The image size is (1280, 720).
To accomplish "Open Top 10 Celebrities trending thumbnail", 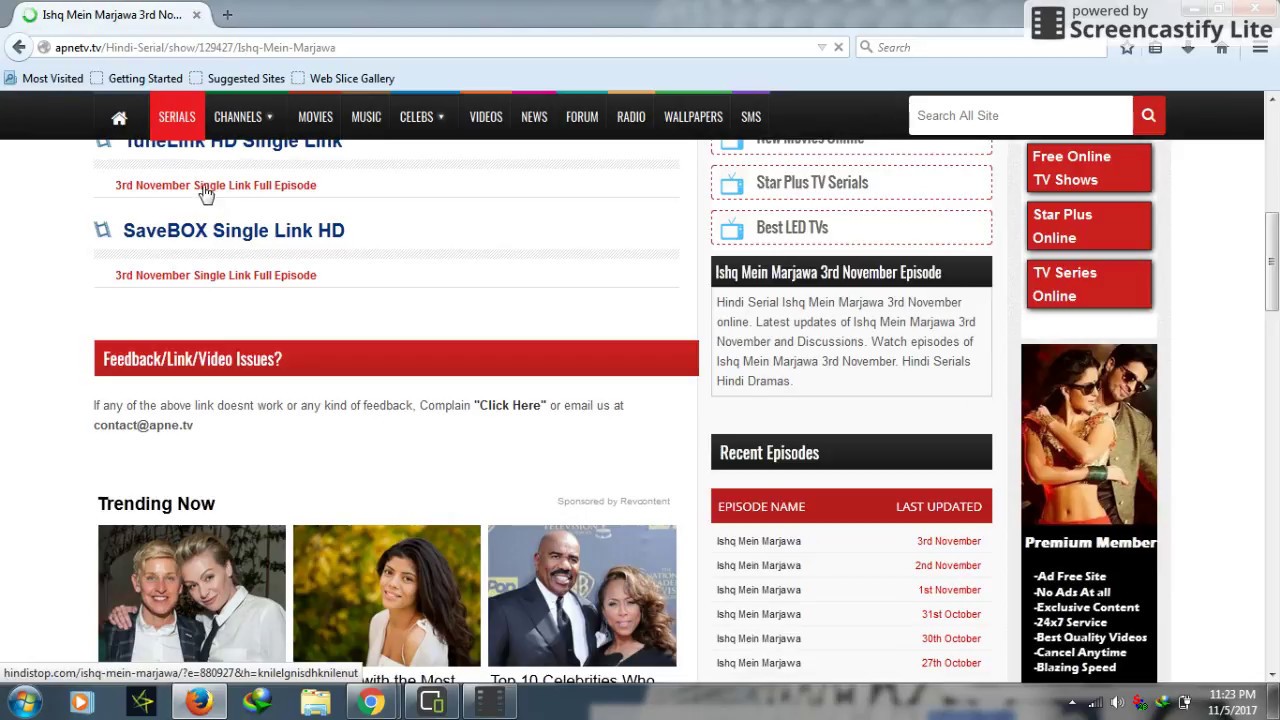I will (x=582, y=595).
